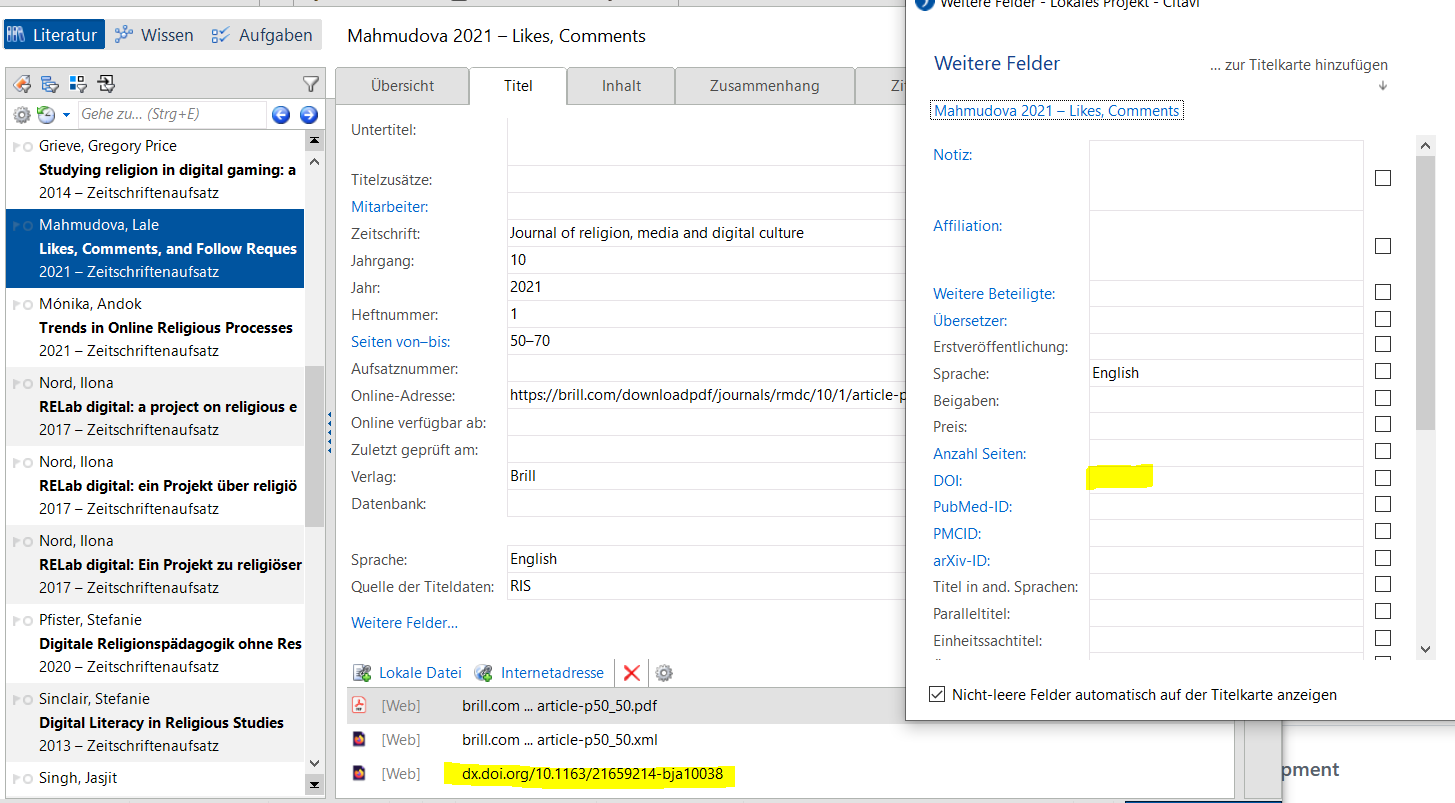Go to next reference with forward arrow
Viewport: 1455px width, 803px height.
pos(308,115)
